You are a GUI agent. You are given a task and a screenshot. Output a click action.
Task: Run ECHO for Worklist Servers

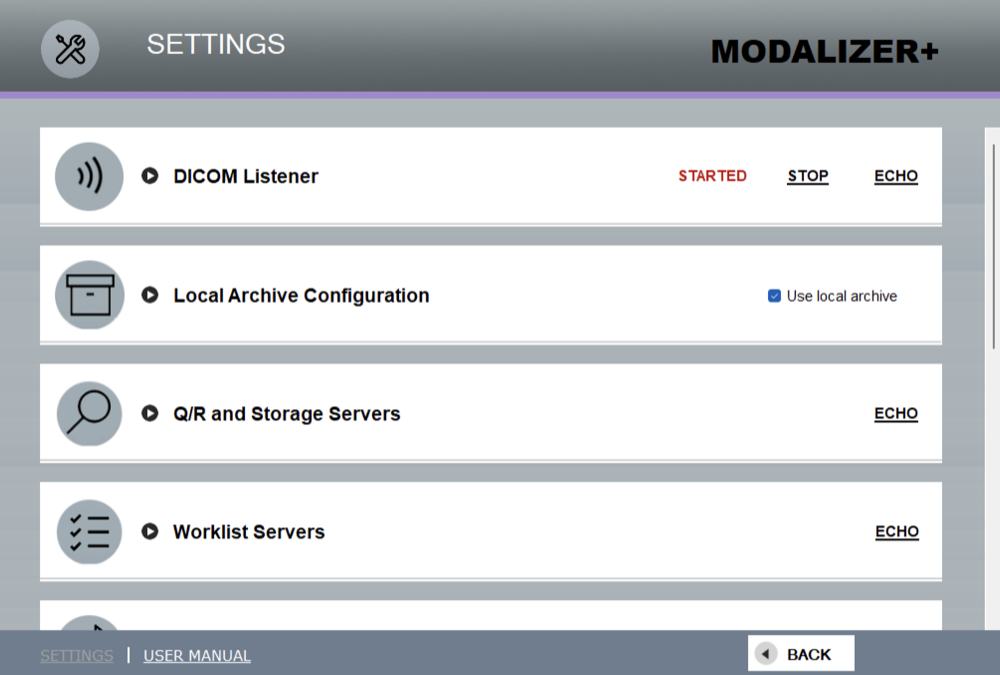[x=897, y=531]
